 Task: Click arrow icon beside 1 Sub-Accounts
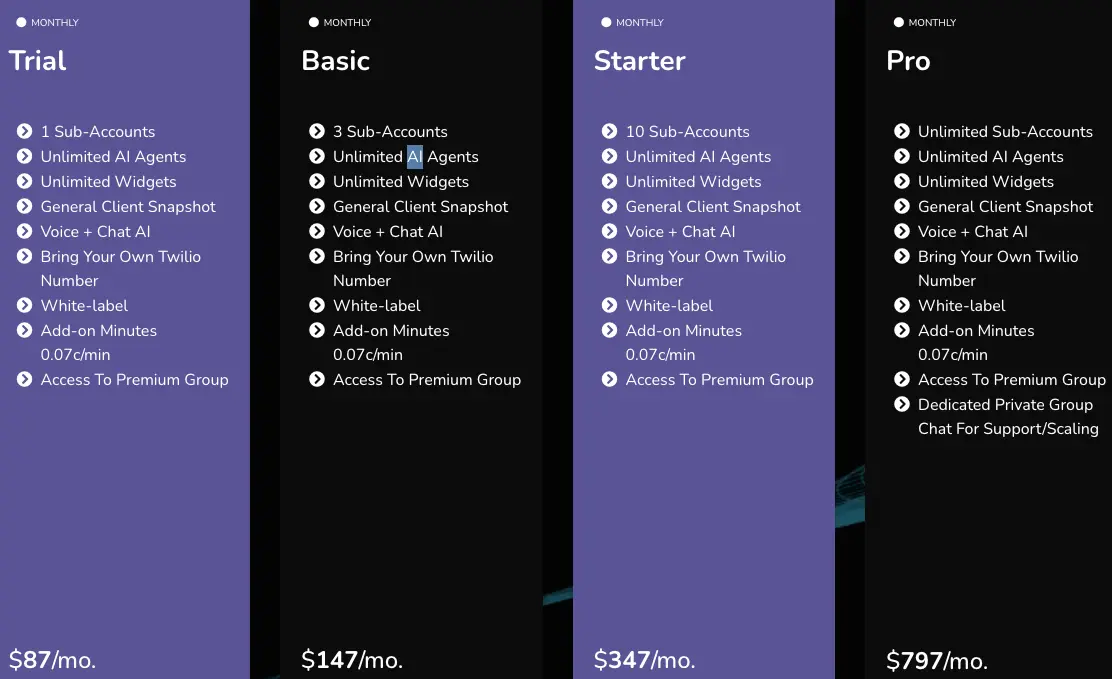(x=24, y=131)
